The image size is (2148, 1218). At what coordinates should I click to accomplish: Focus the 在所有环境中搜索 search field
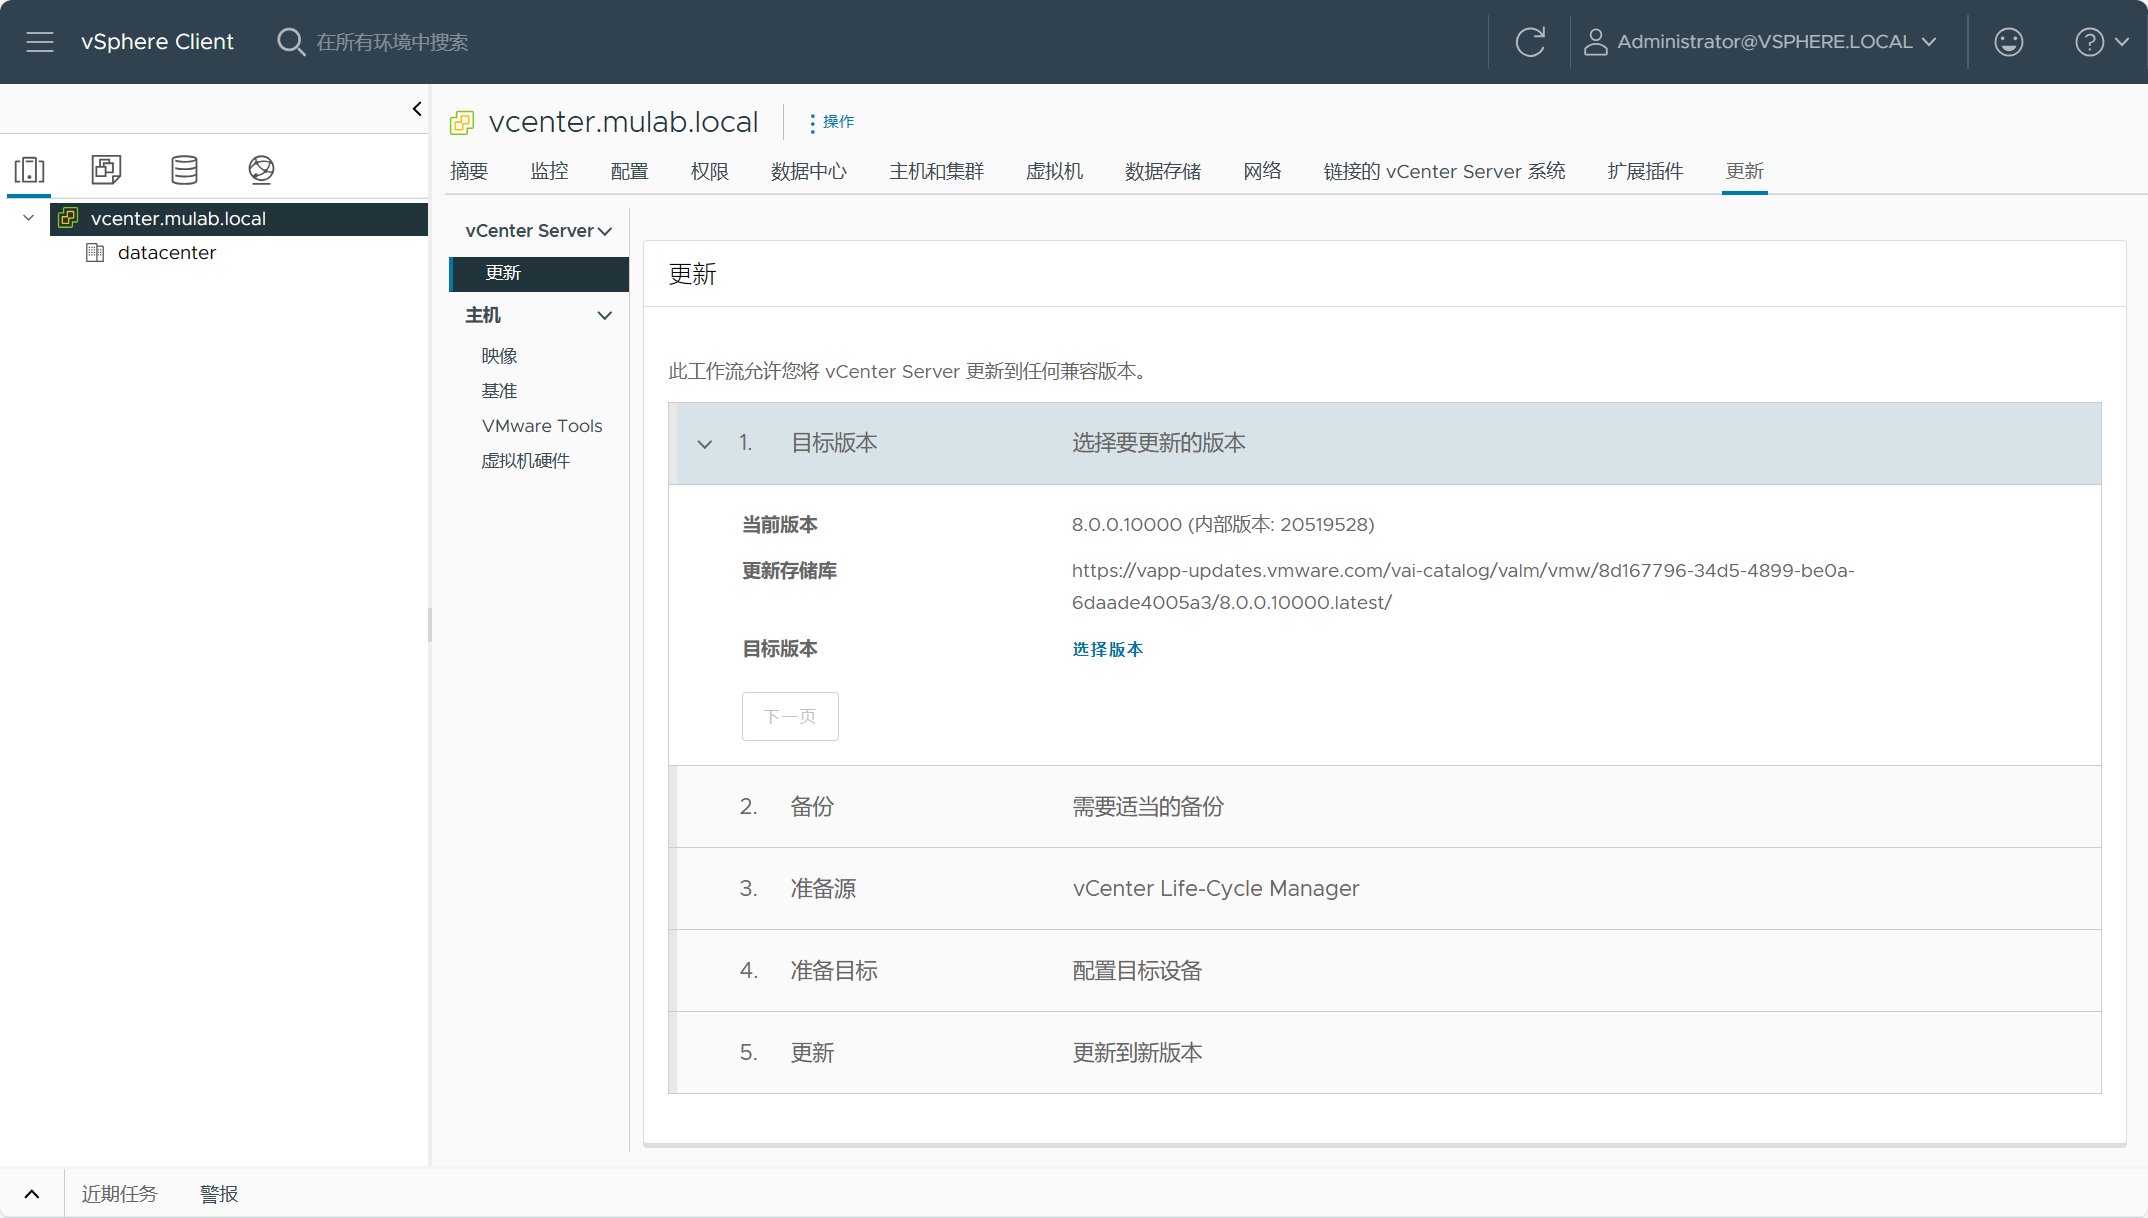point(392,42)
